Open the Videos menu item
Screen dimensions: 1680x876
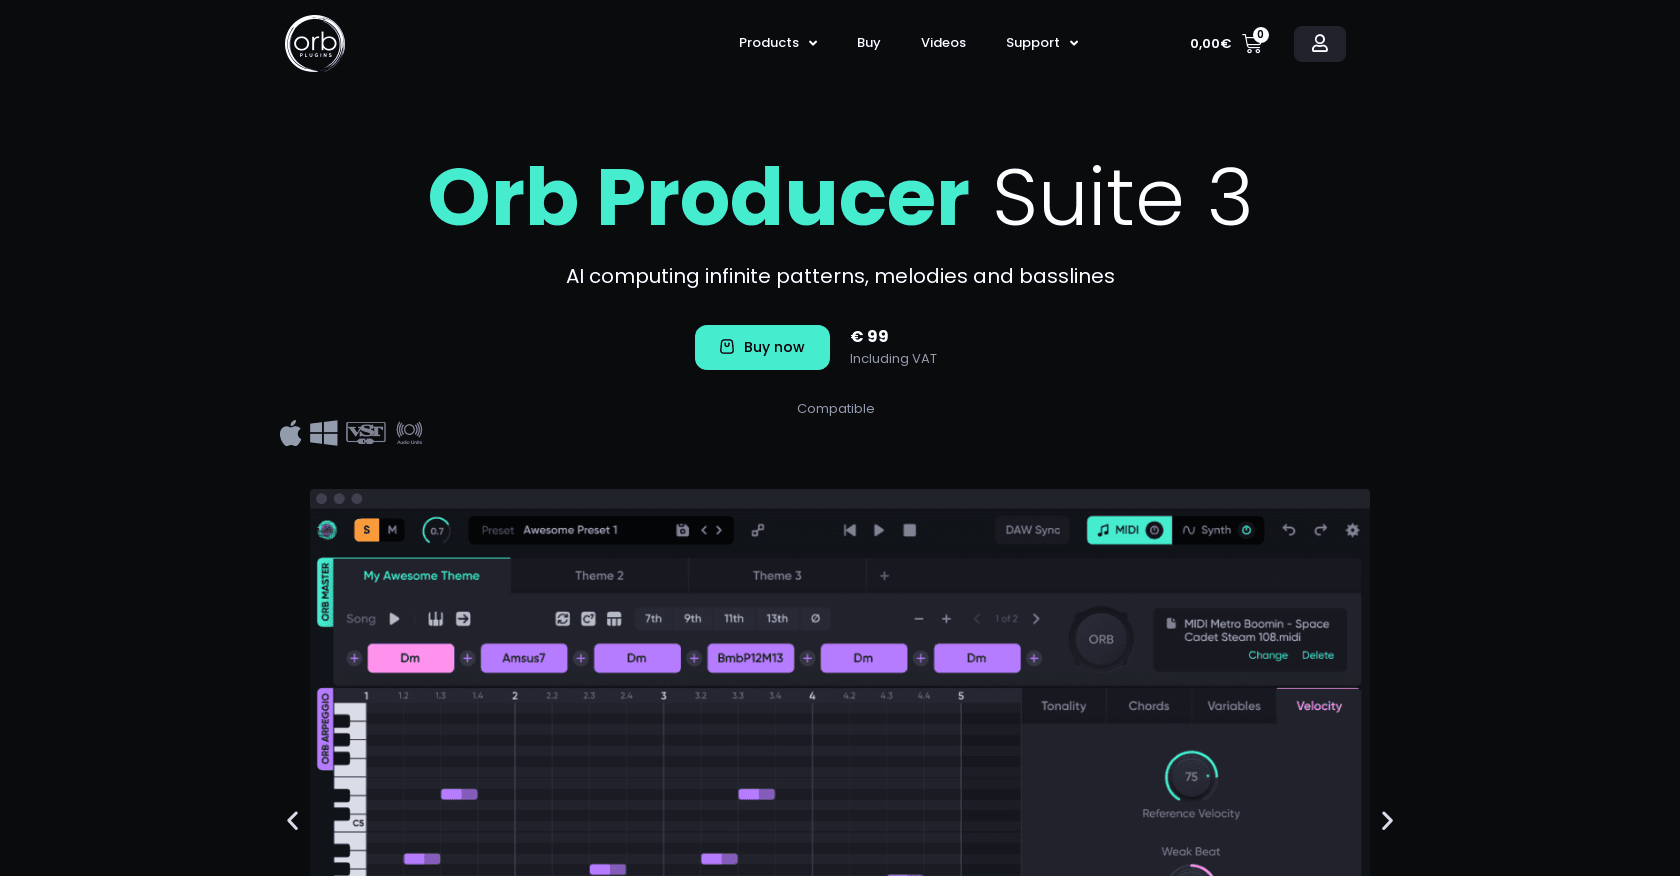coord(943,43)
